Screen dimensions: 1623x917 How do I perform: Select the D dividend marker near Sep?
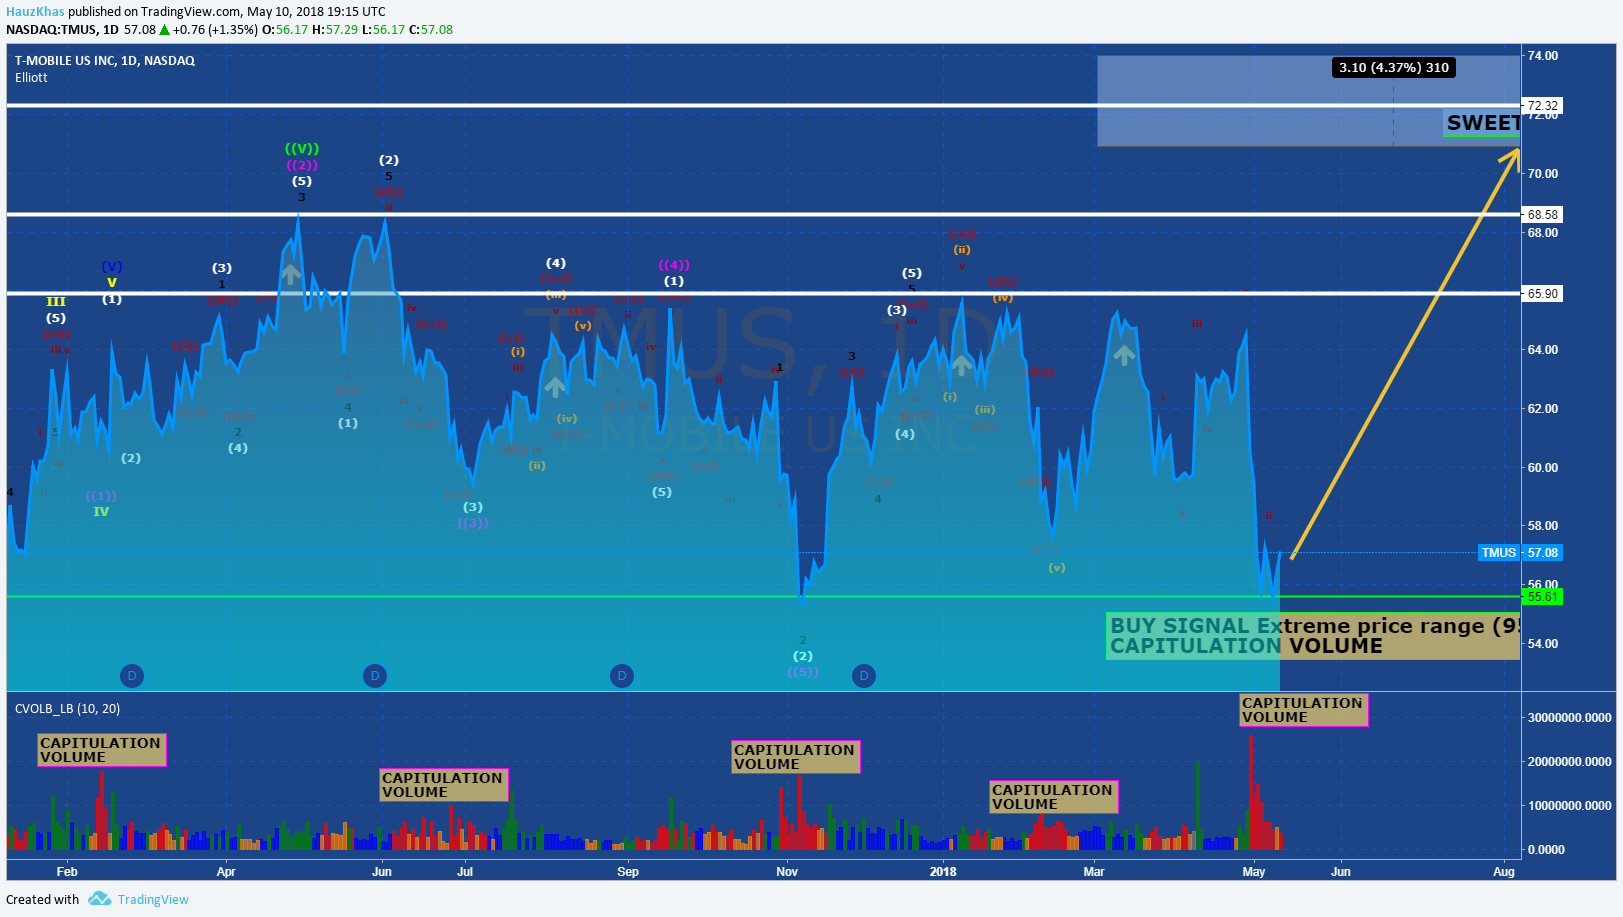pos(622,676)
